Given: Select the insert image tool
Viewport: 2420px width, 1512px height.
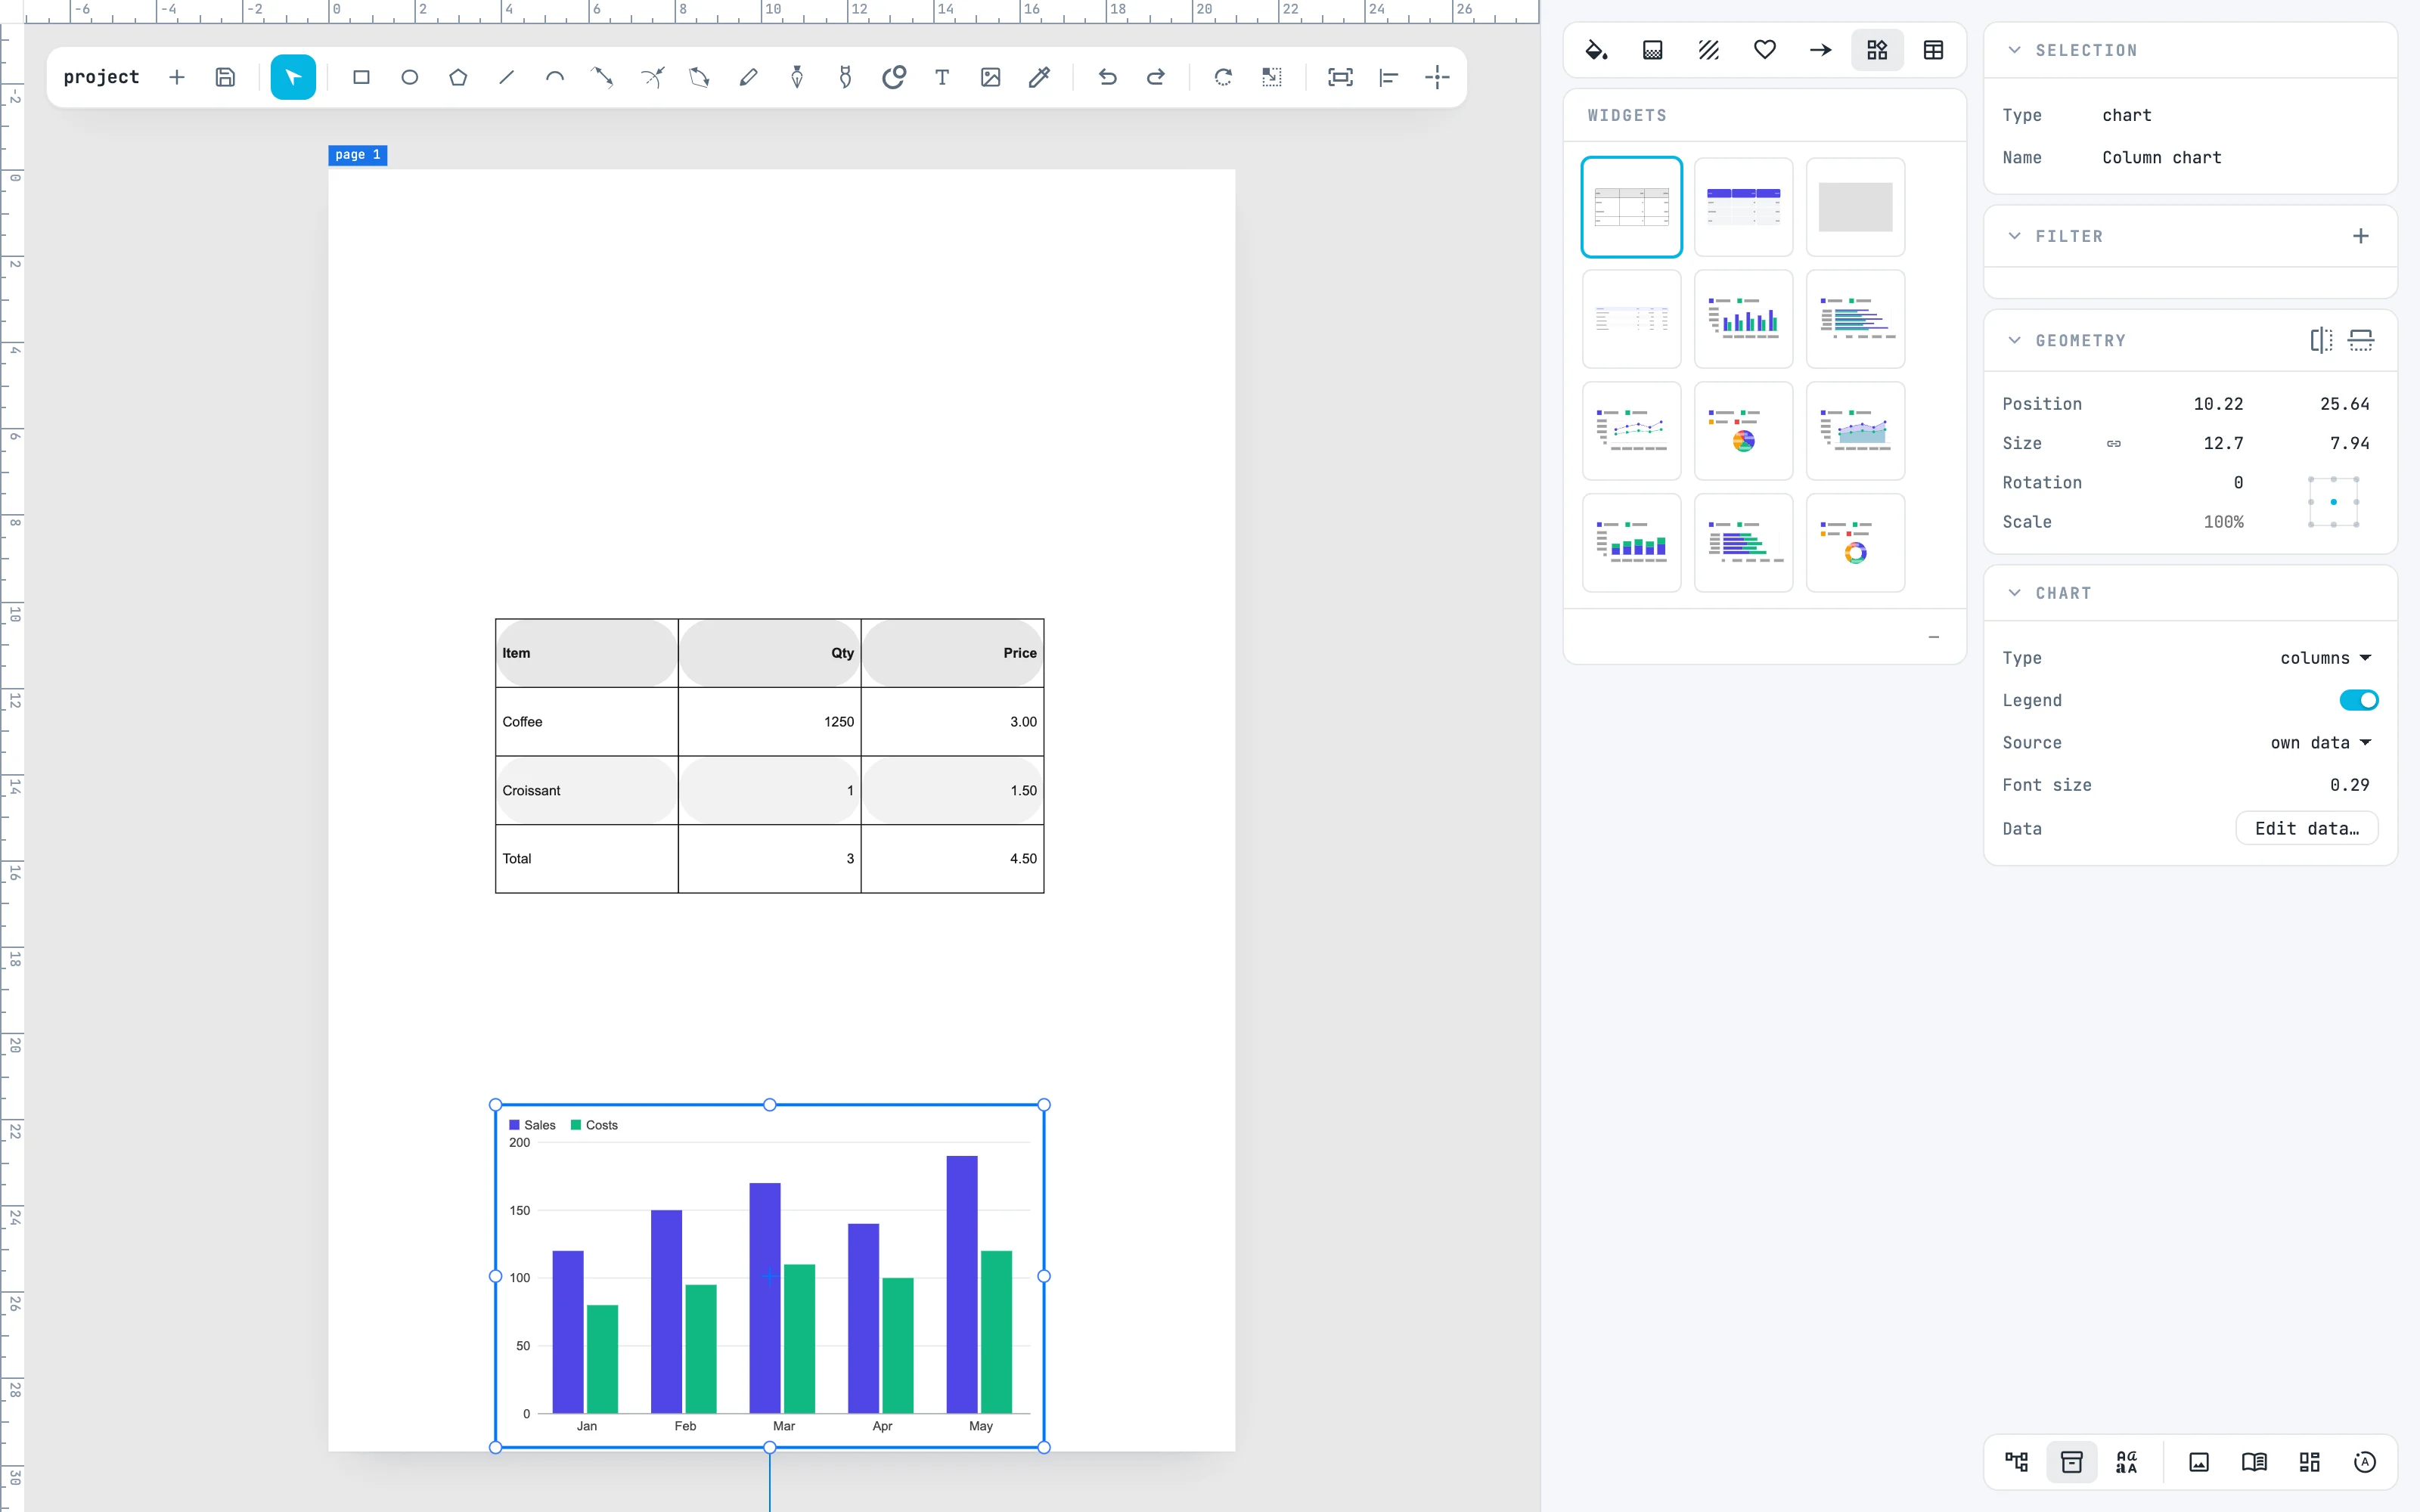Looking at the screenshot, I should tap(990, 77).
